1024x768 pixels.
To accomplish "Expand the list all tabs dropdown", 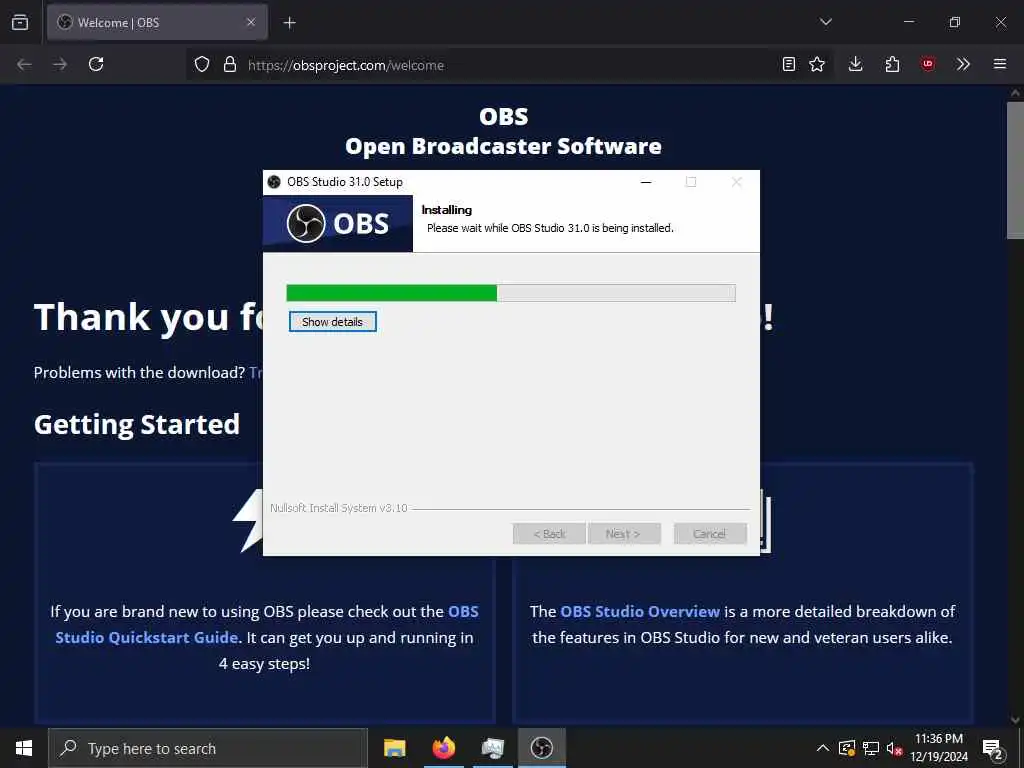I will [x=825, y=22].
